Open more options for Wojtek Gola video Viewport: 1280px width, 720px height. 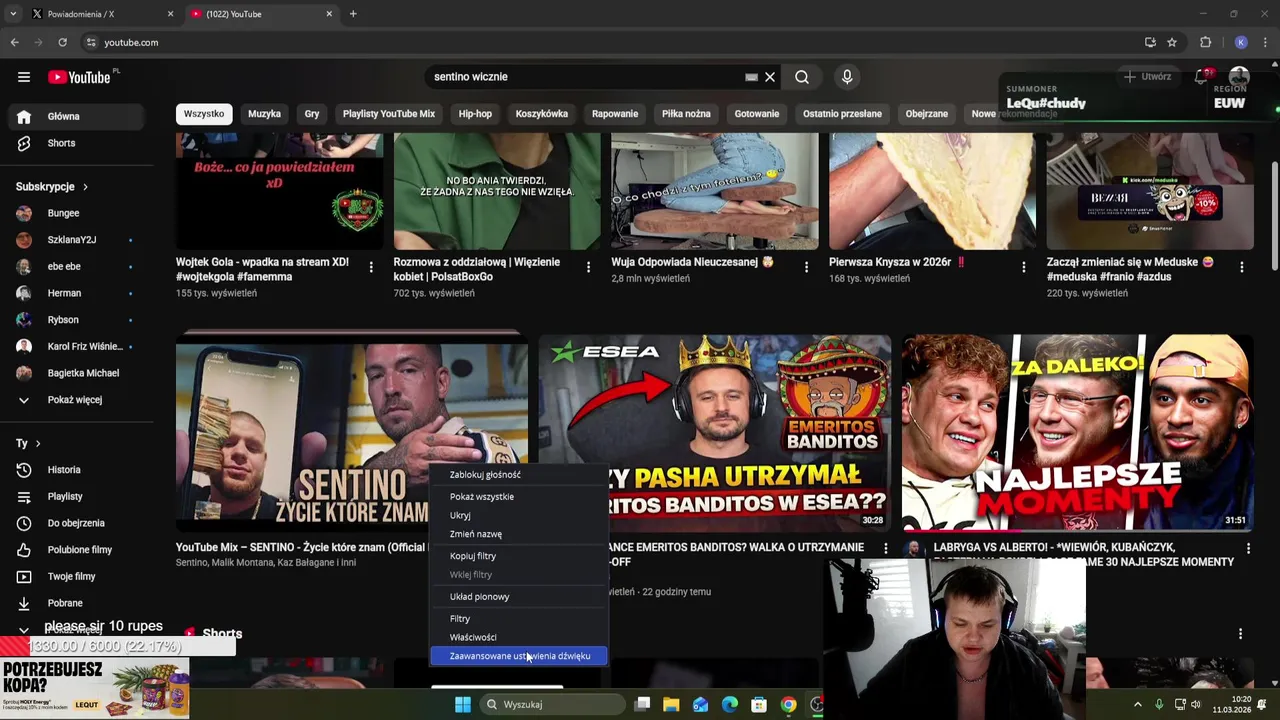click(371, 267)
